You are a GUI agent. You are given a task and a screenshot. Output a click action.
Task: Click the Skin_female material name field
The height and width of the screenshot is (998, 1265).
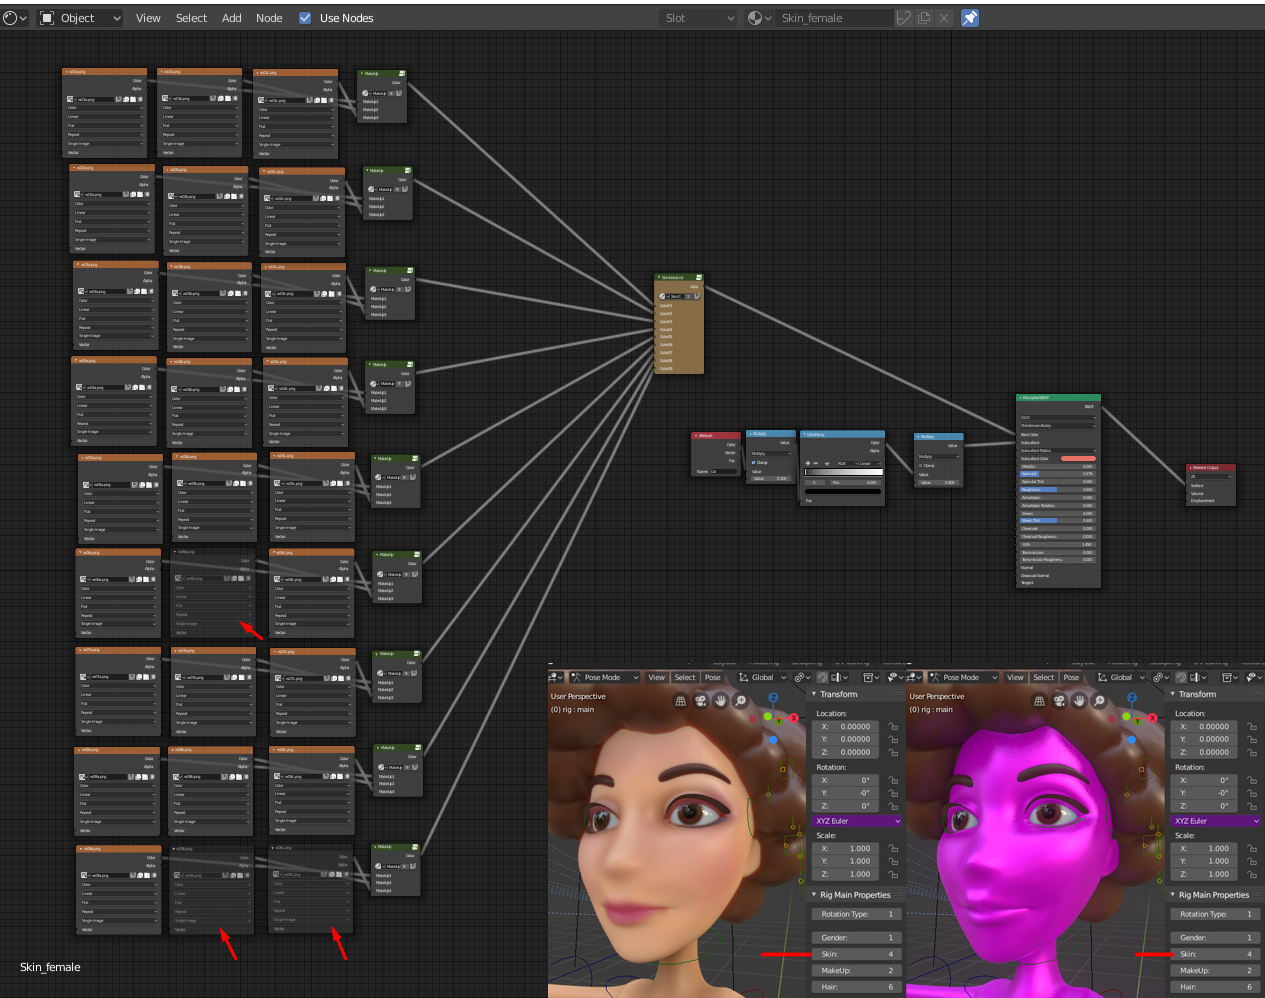pos(834,18)
